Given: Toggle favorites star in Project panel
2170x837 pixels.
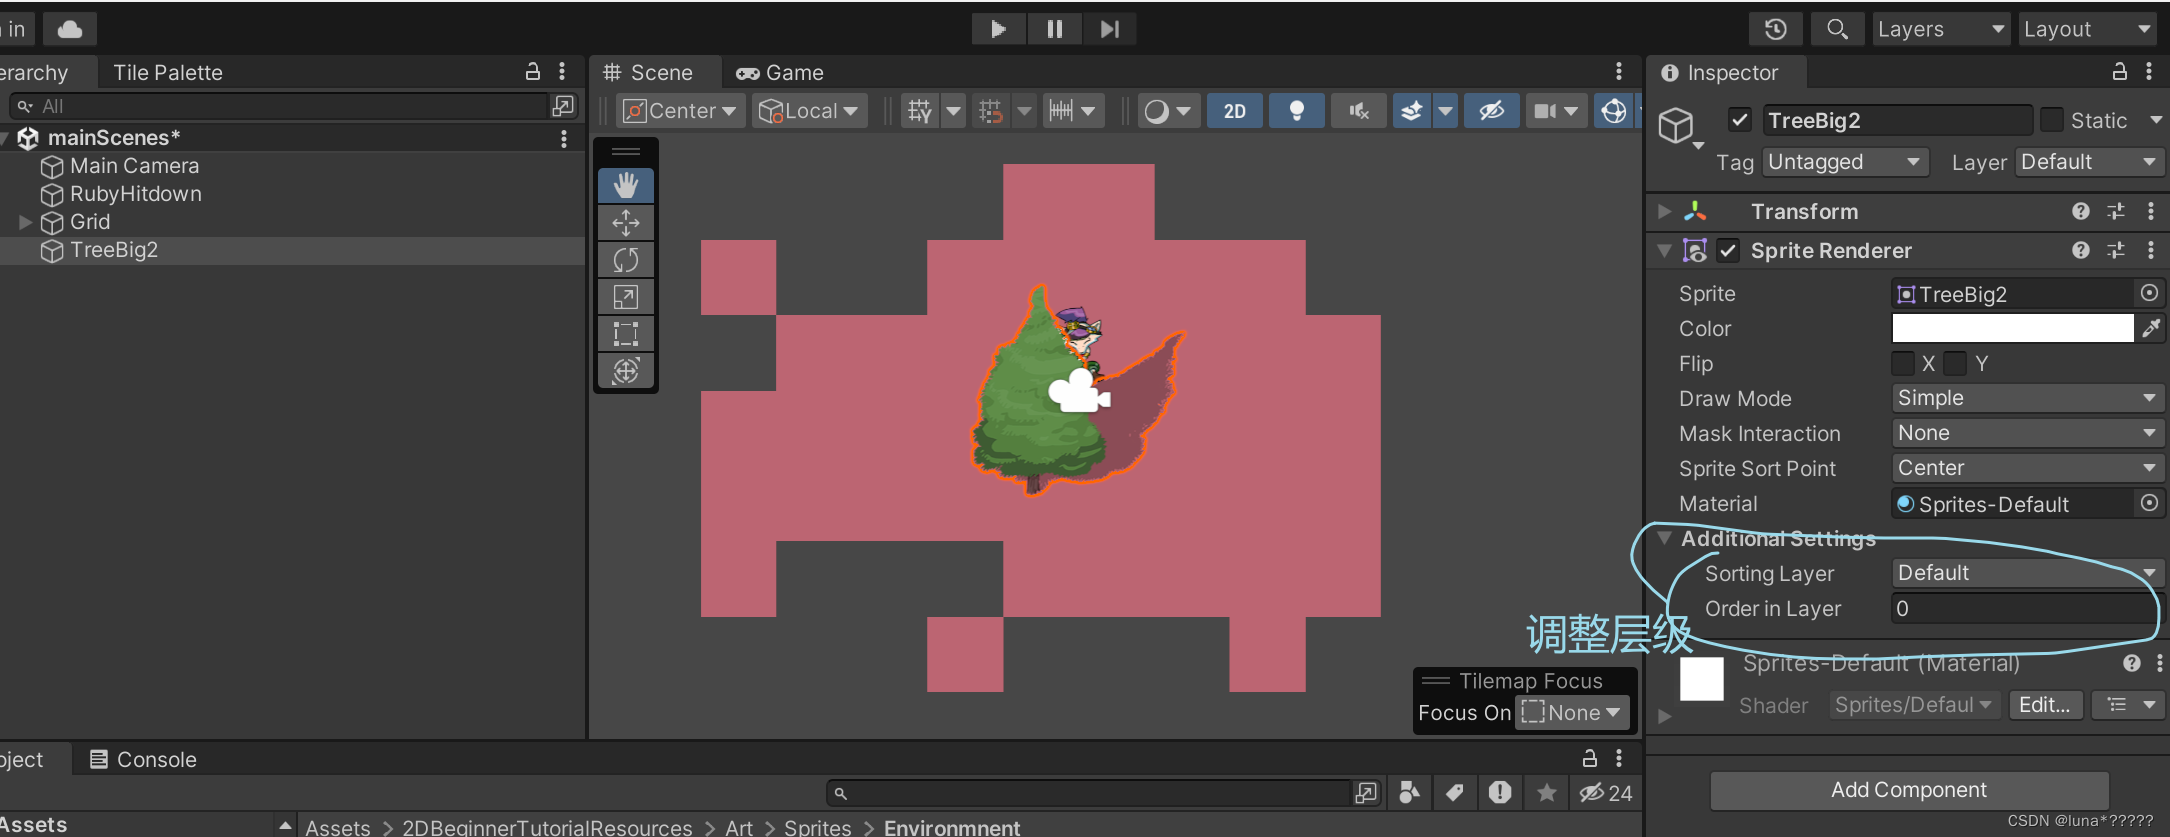Looking at the screenshot, I should click(1547, 793).
